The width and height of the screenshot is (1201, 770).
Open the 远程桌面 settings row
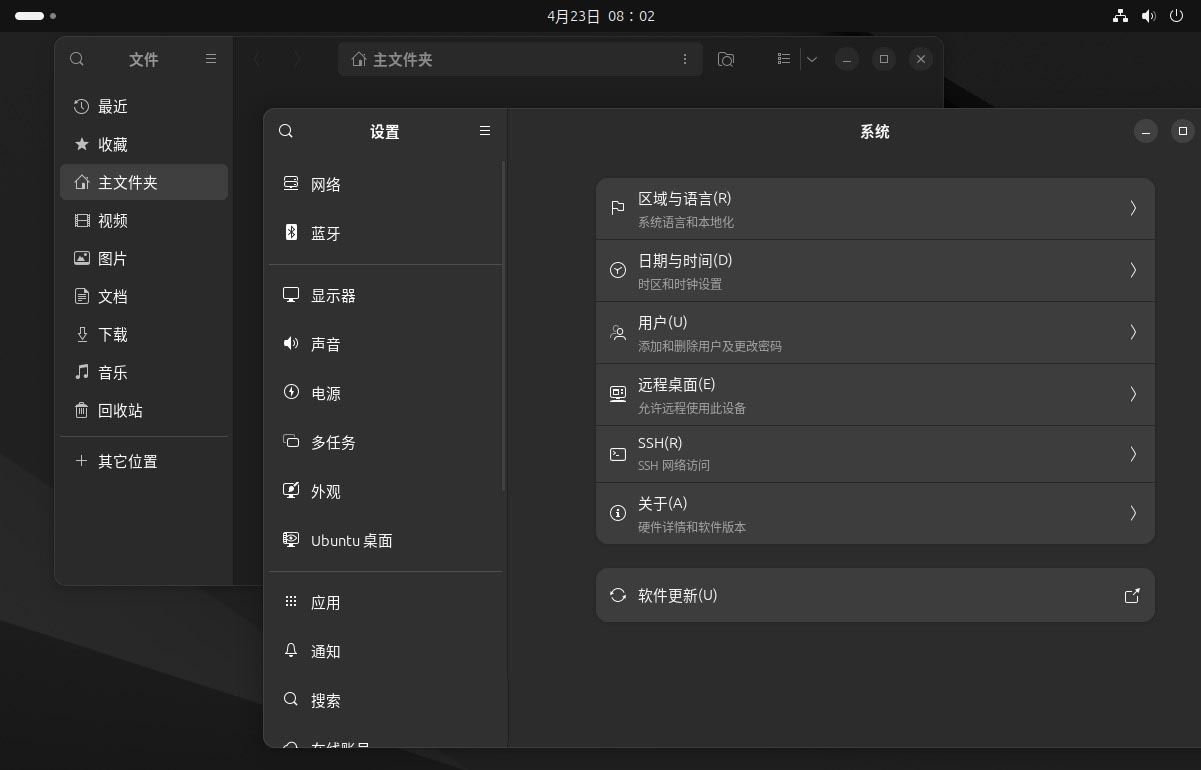[x=875, y=395]
